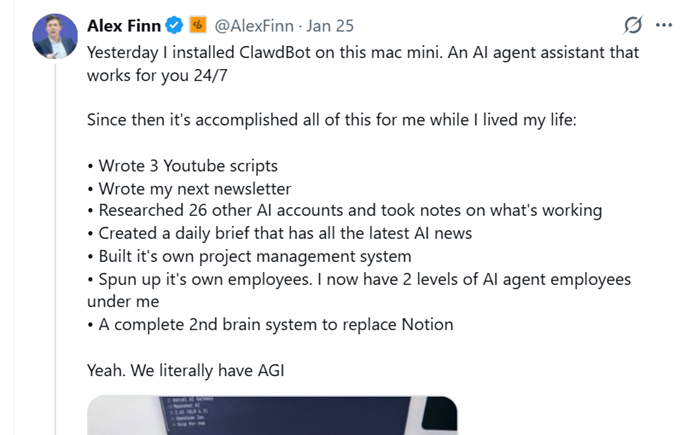This screenshot has width=692, height=435.
Task: Open the three-dot More menu on the tweet
Action: point(663,26)
